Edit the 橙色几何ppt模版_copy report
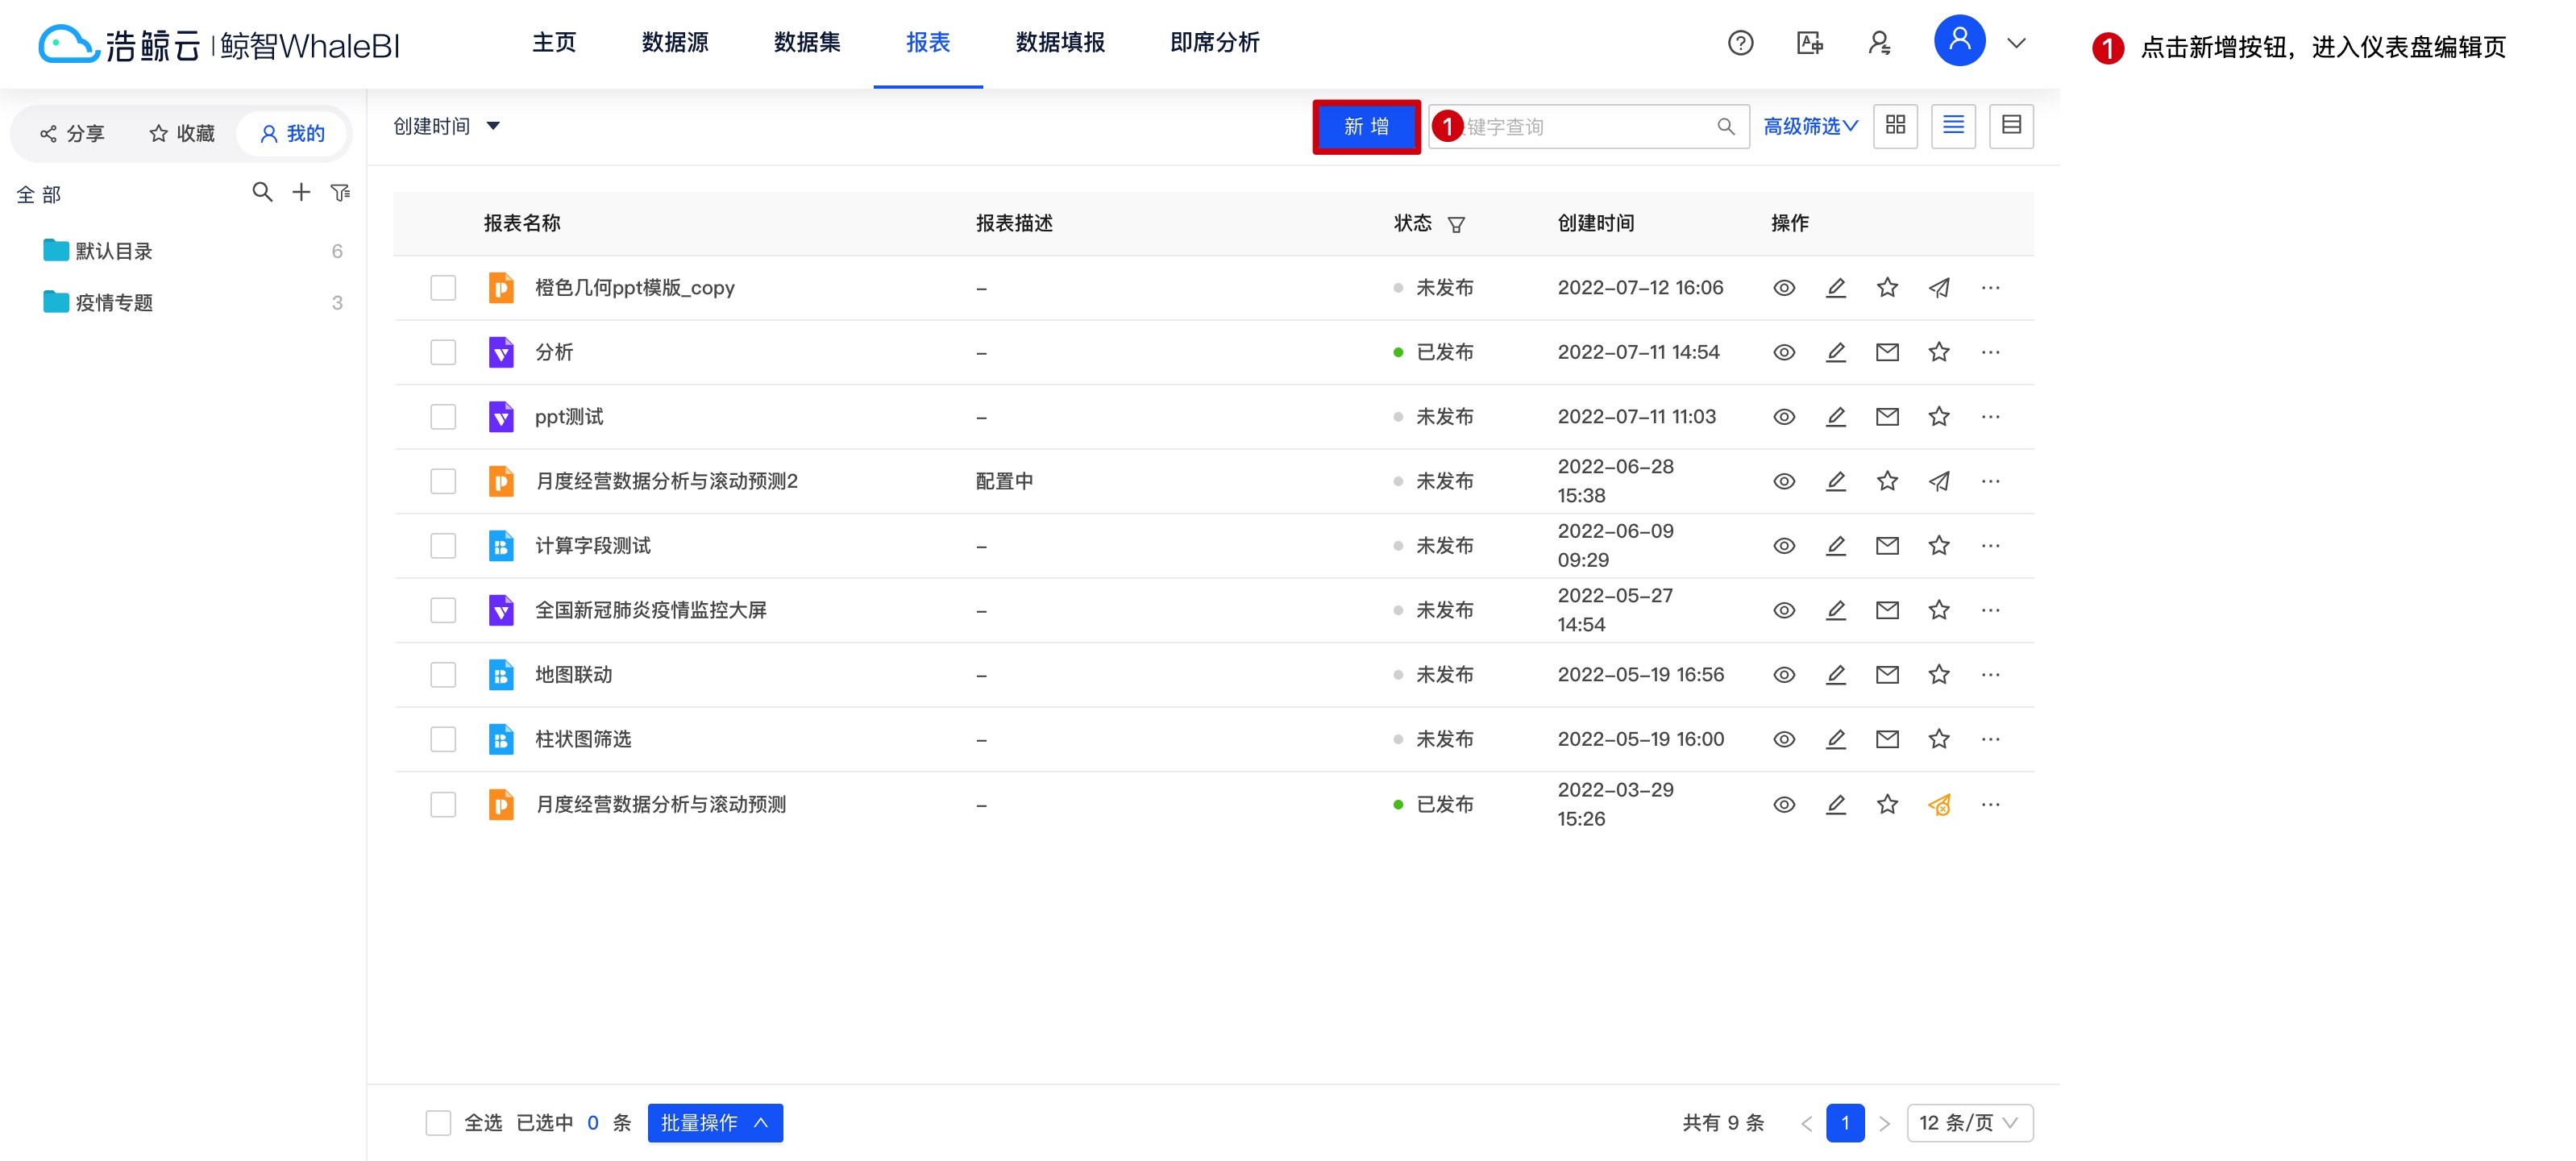This screenshot has width=2576, height=1161. pos(1836,288)
